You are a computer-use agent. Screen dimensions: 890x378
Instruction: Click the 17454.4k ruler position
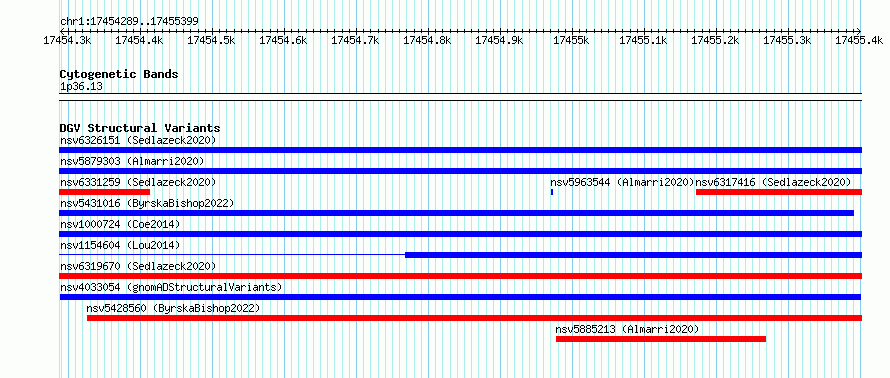pos(139,40)
